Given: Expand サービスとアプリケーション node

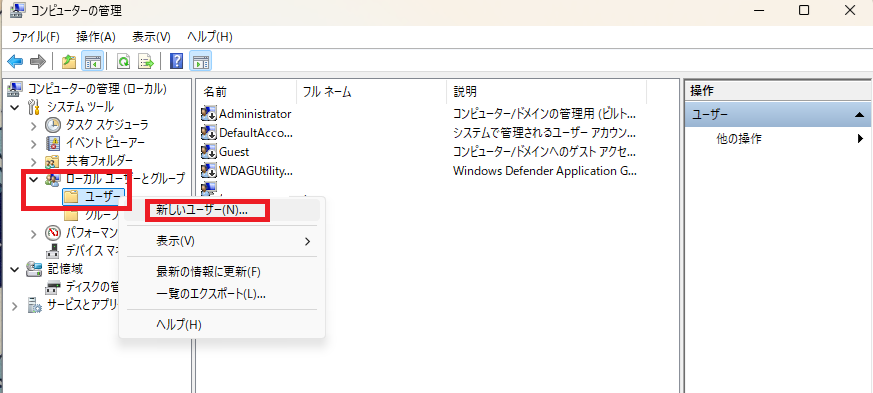Looking at the screenshot, I should click(15, 305).
